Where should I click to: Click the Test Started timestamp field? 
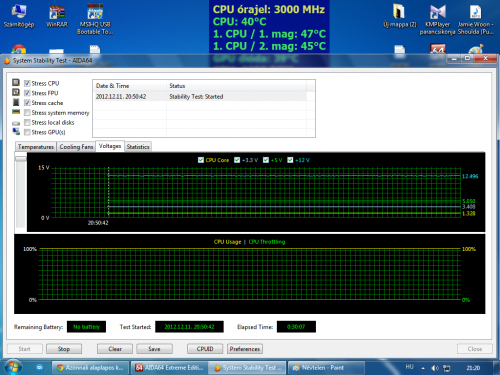[189, 327]
